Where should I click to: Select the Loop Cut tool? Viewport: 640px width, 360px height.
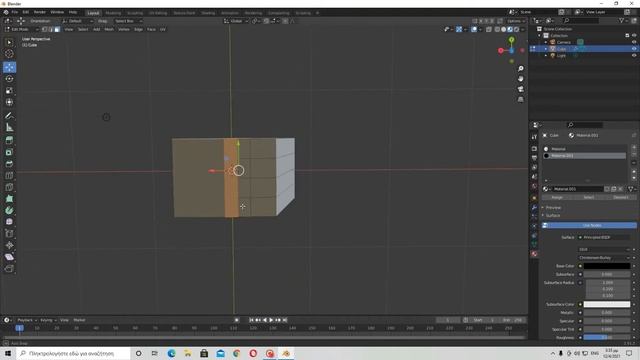9,176
